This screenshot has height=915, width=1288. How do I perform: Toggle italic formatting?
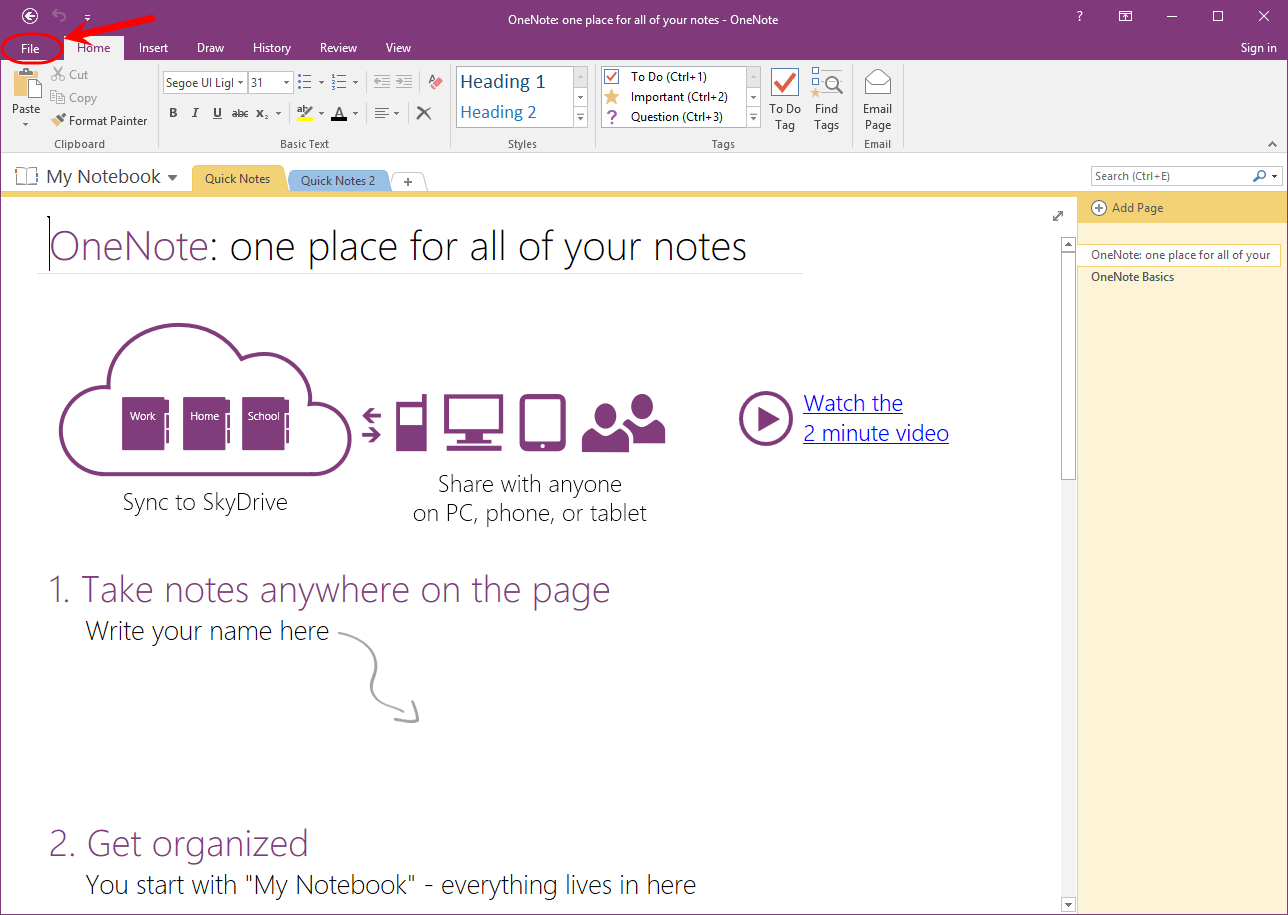[195, 113]
